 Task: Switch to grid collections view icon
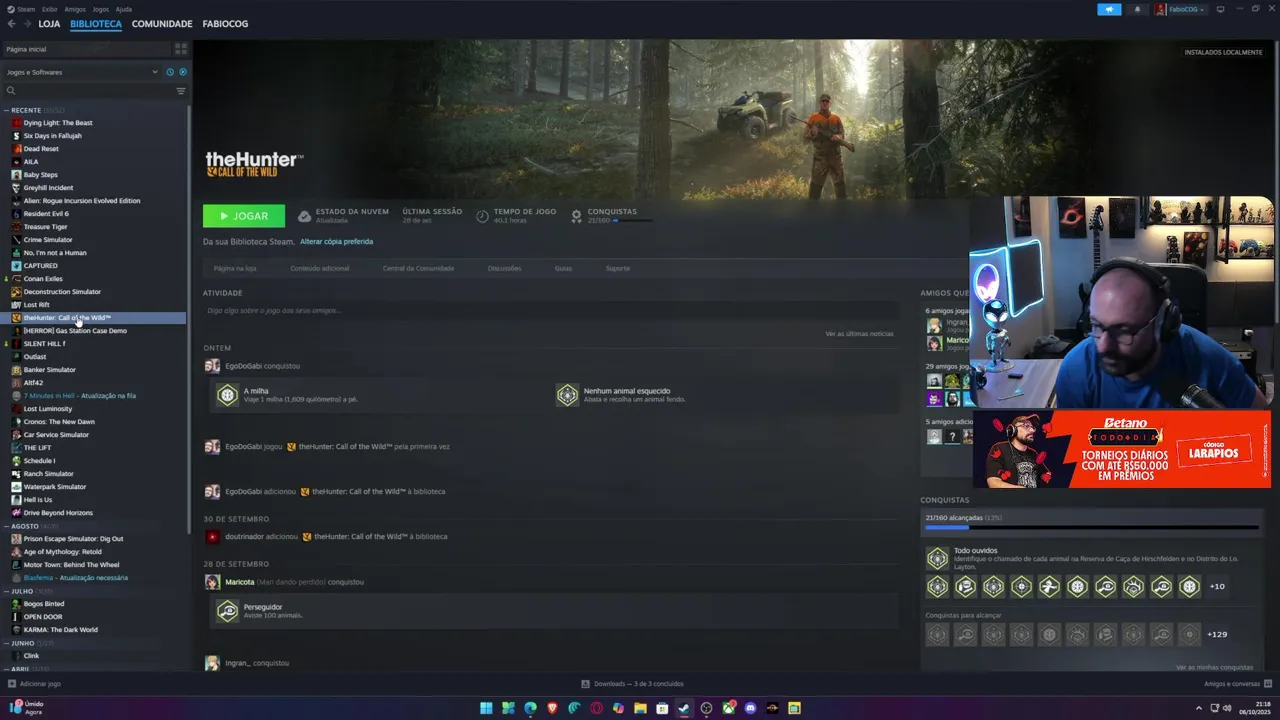pyautogui.click(x=181, y=48)
